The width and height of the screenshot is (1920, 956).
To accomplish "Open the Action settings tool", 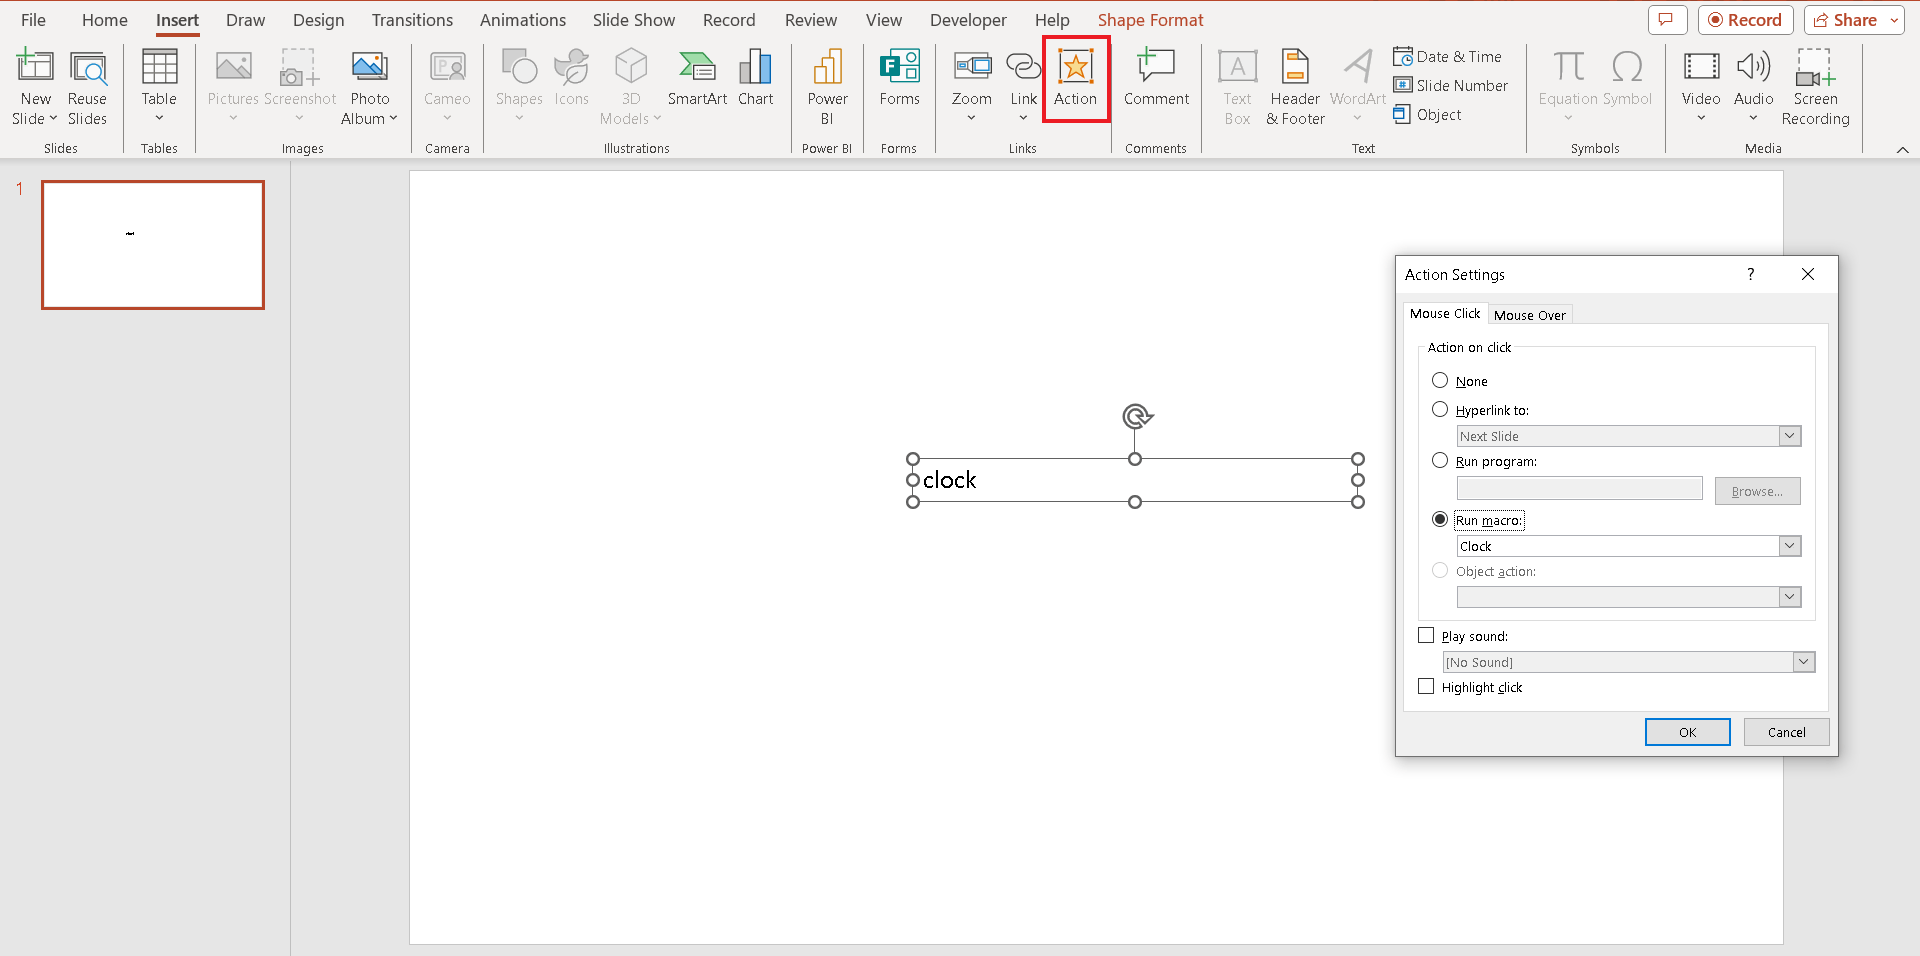I will point(1075,80).
